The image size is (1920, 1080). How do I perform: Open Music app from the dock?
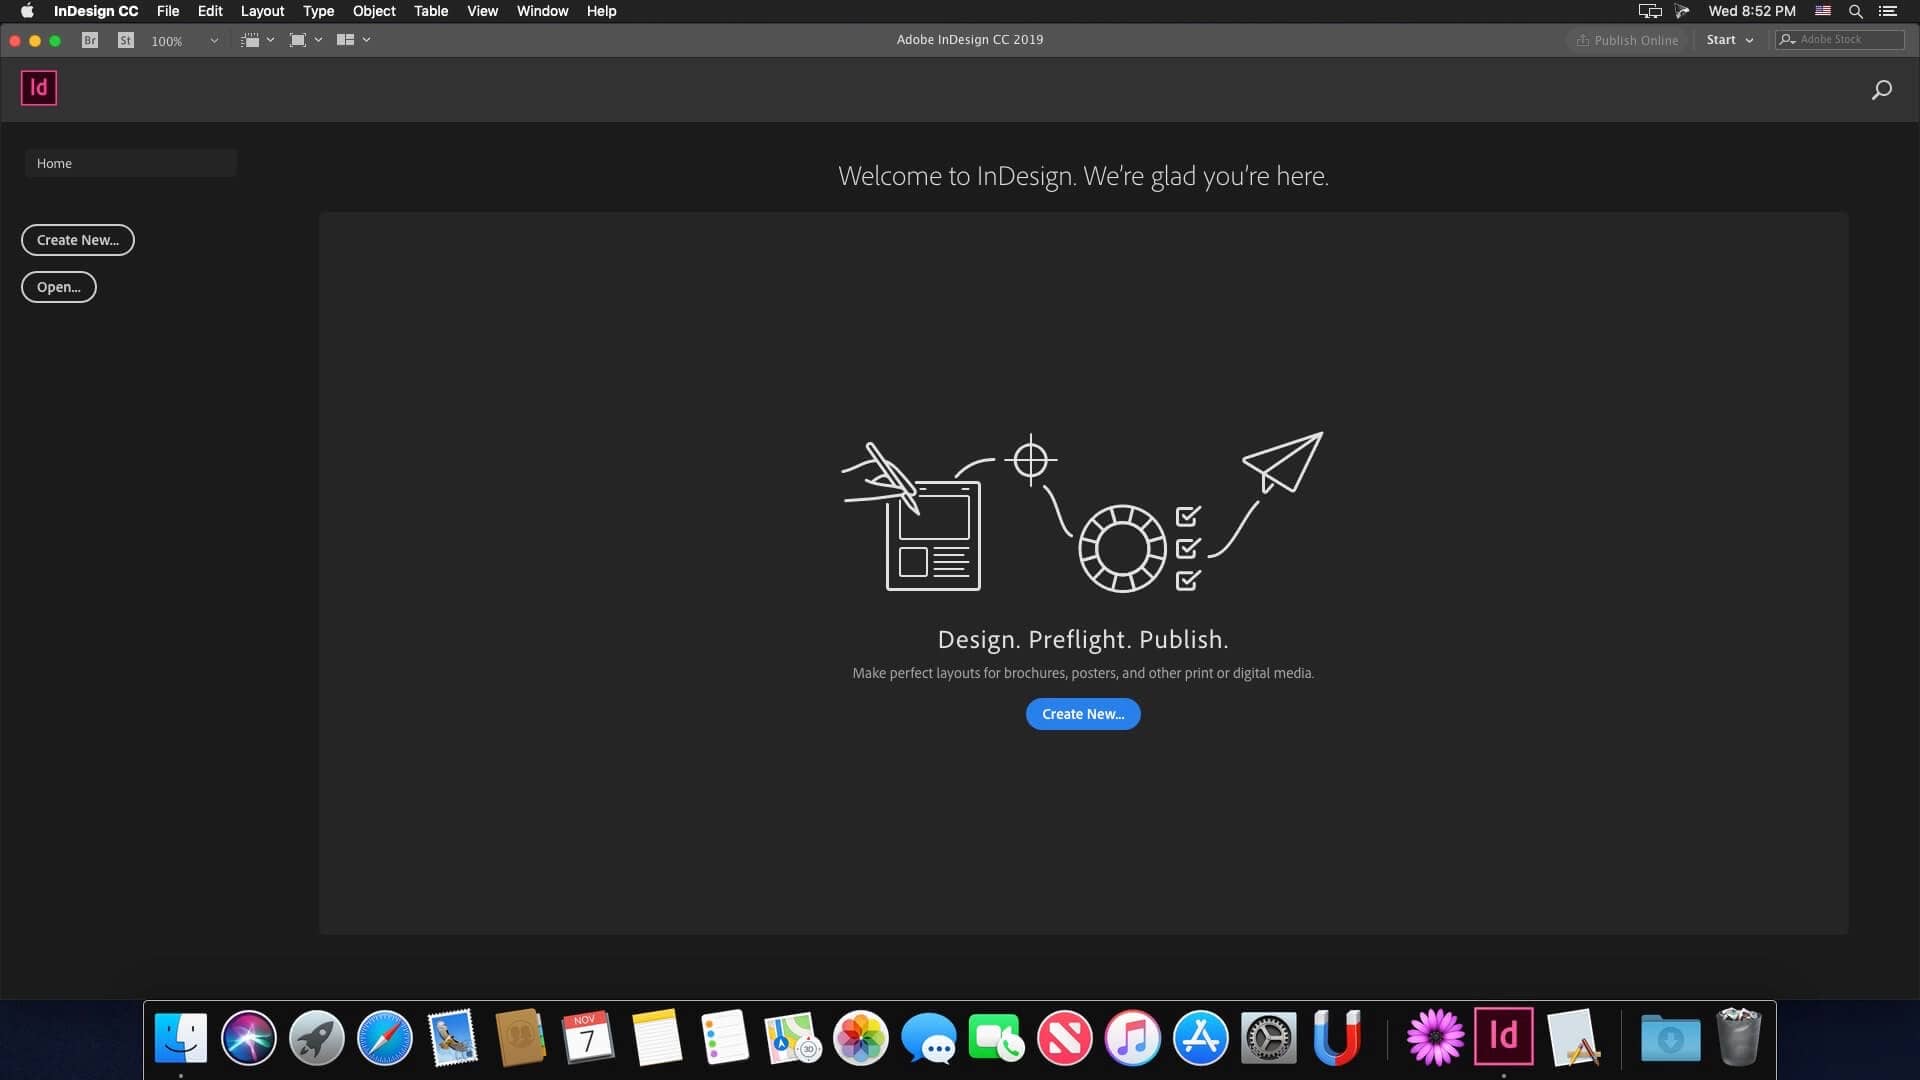1131,1038
